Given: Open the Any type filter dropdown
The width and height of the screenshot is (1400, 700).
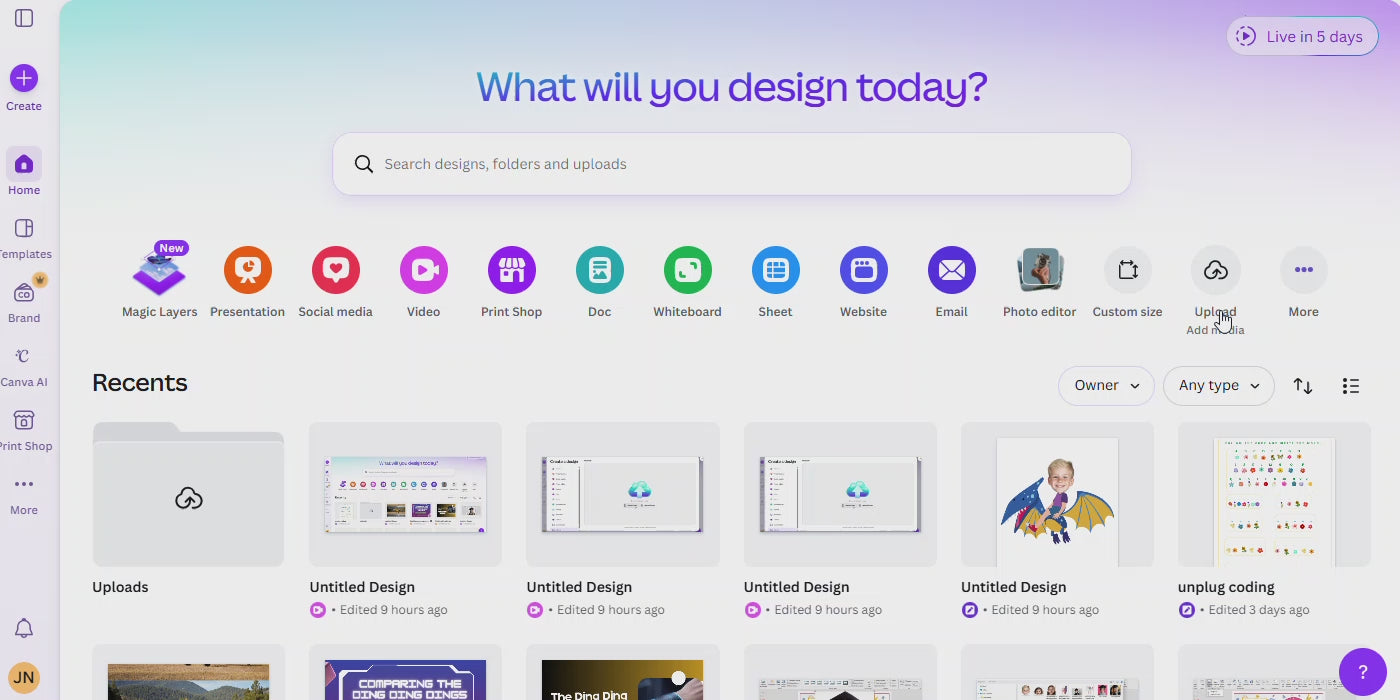Looking at the screenshot, I should (1218, 386).
